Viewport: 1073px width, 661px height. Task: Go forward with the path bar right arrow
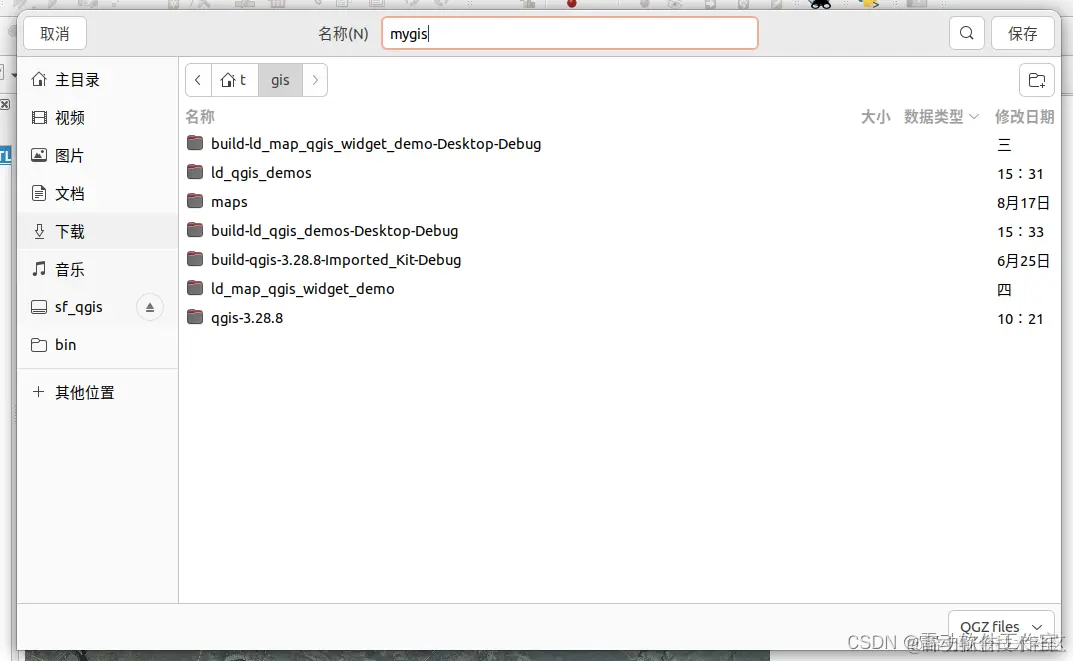coord(315,80)
